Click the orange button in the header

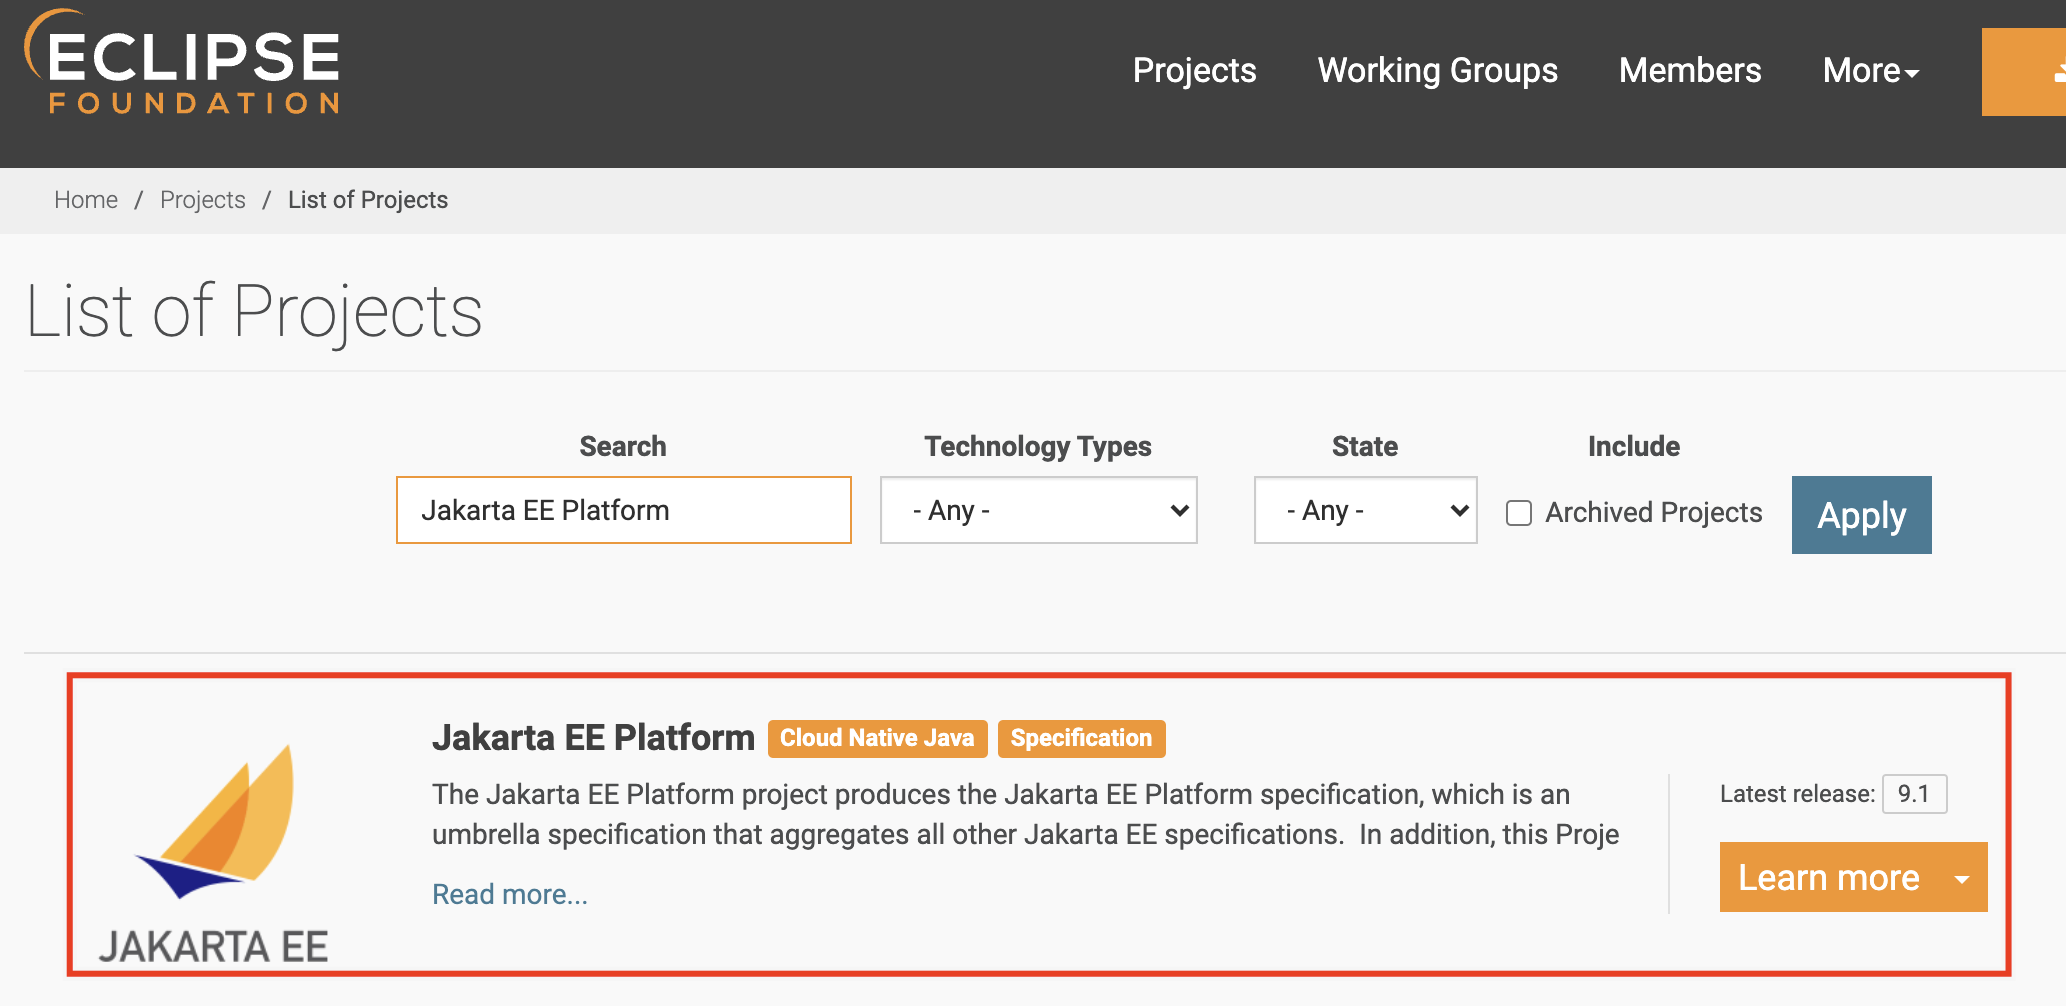(2024, 72)
